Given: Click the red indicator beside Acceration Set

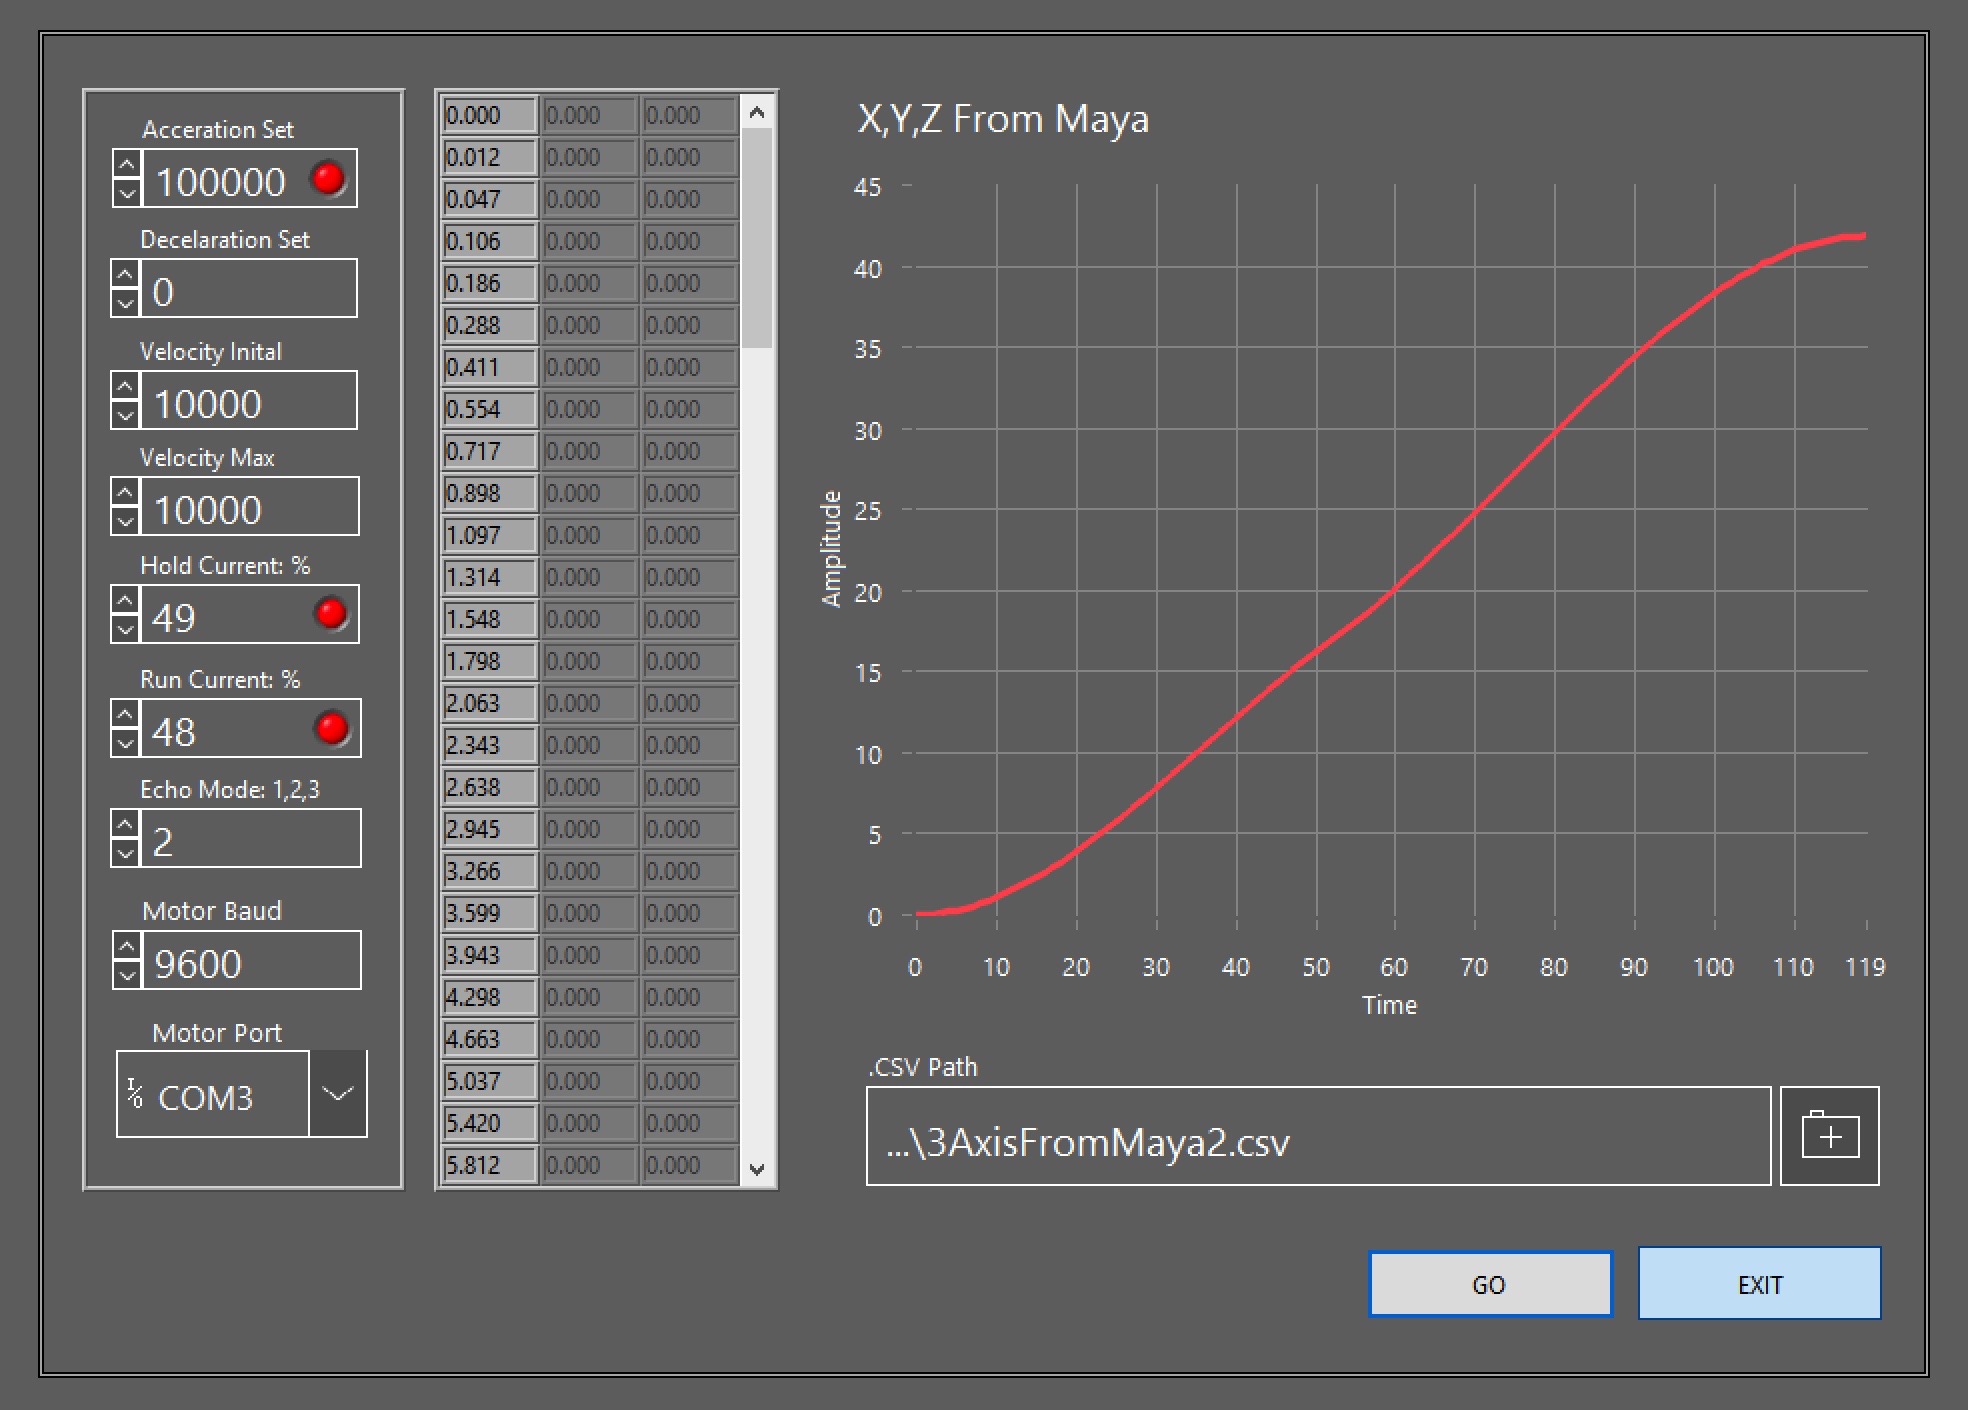Looking at the screenshot, I should click(x=328, y=179).
